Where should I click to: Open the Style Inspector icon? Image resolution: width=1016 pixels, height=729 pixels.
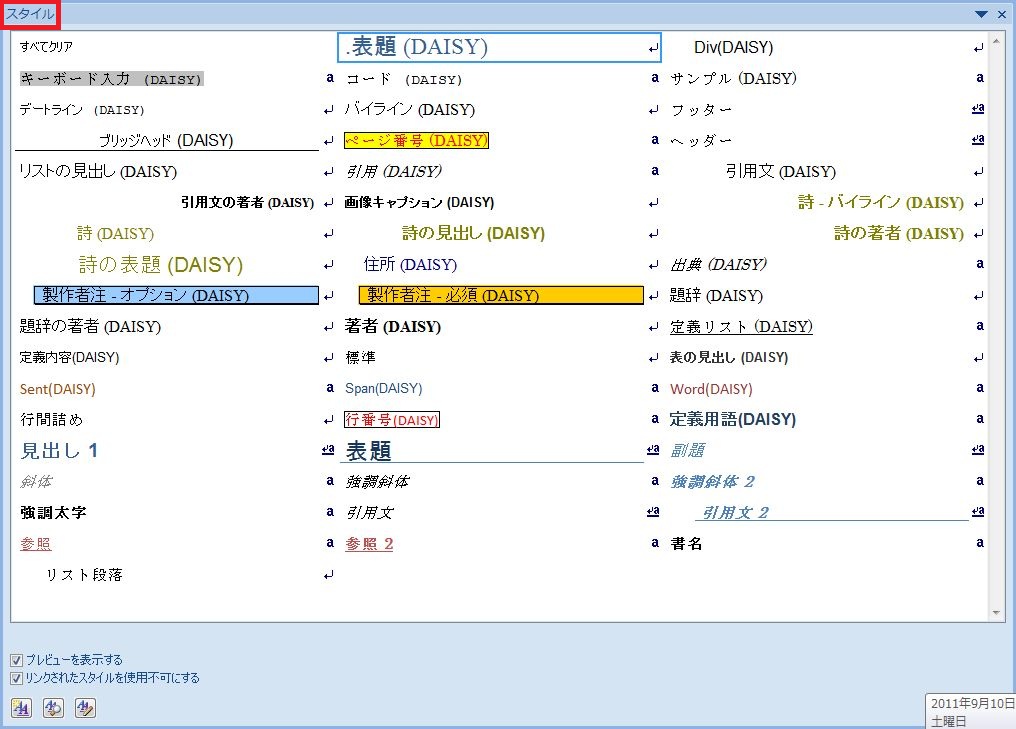(x=53, y=708)
